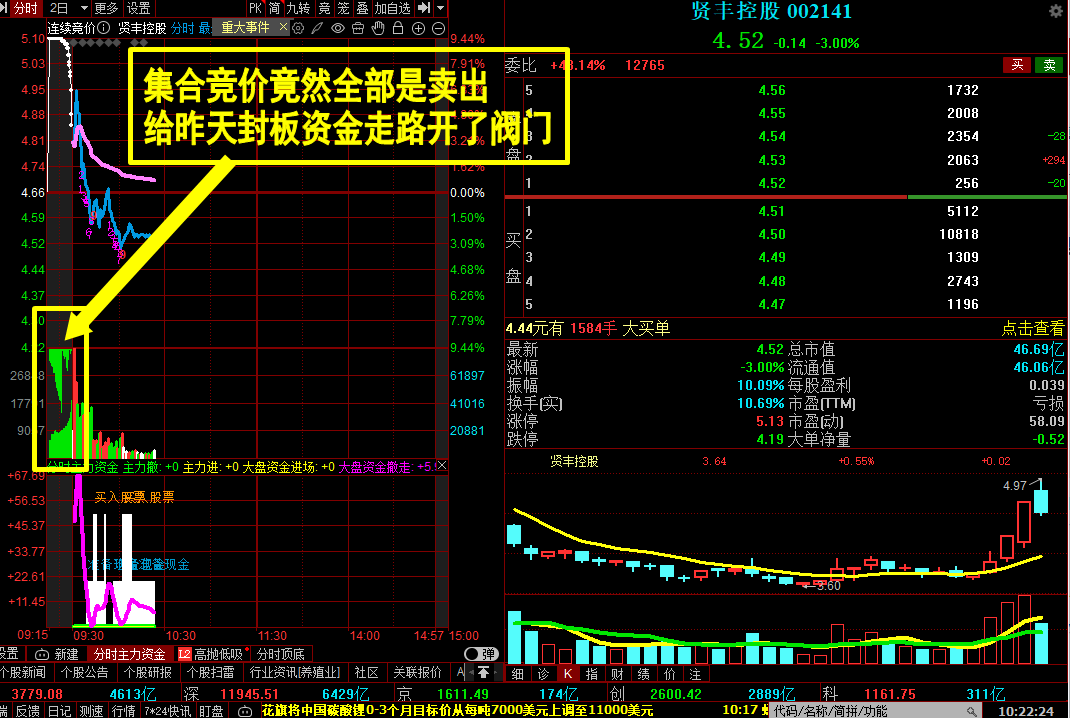The width and height of the screenshot is (1070, 718).
Task: Open 点击查看 link for big orders
Action: coord(1032,328)
